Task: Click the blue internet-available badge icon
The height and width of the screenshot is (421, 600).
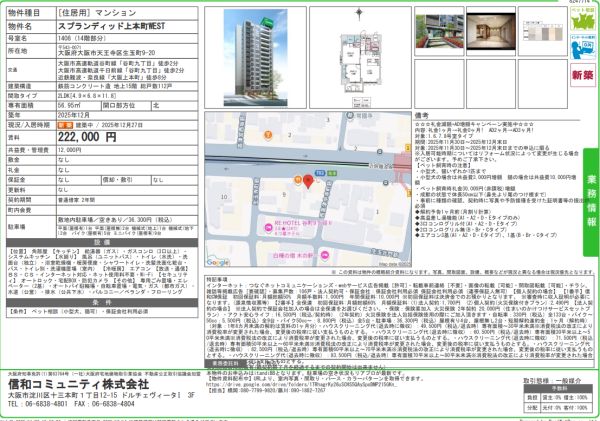Action: point(582,47)
